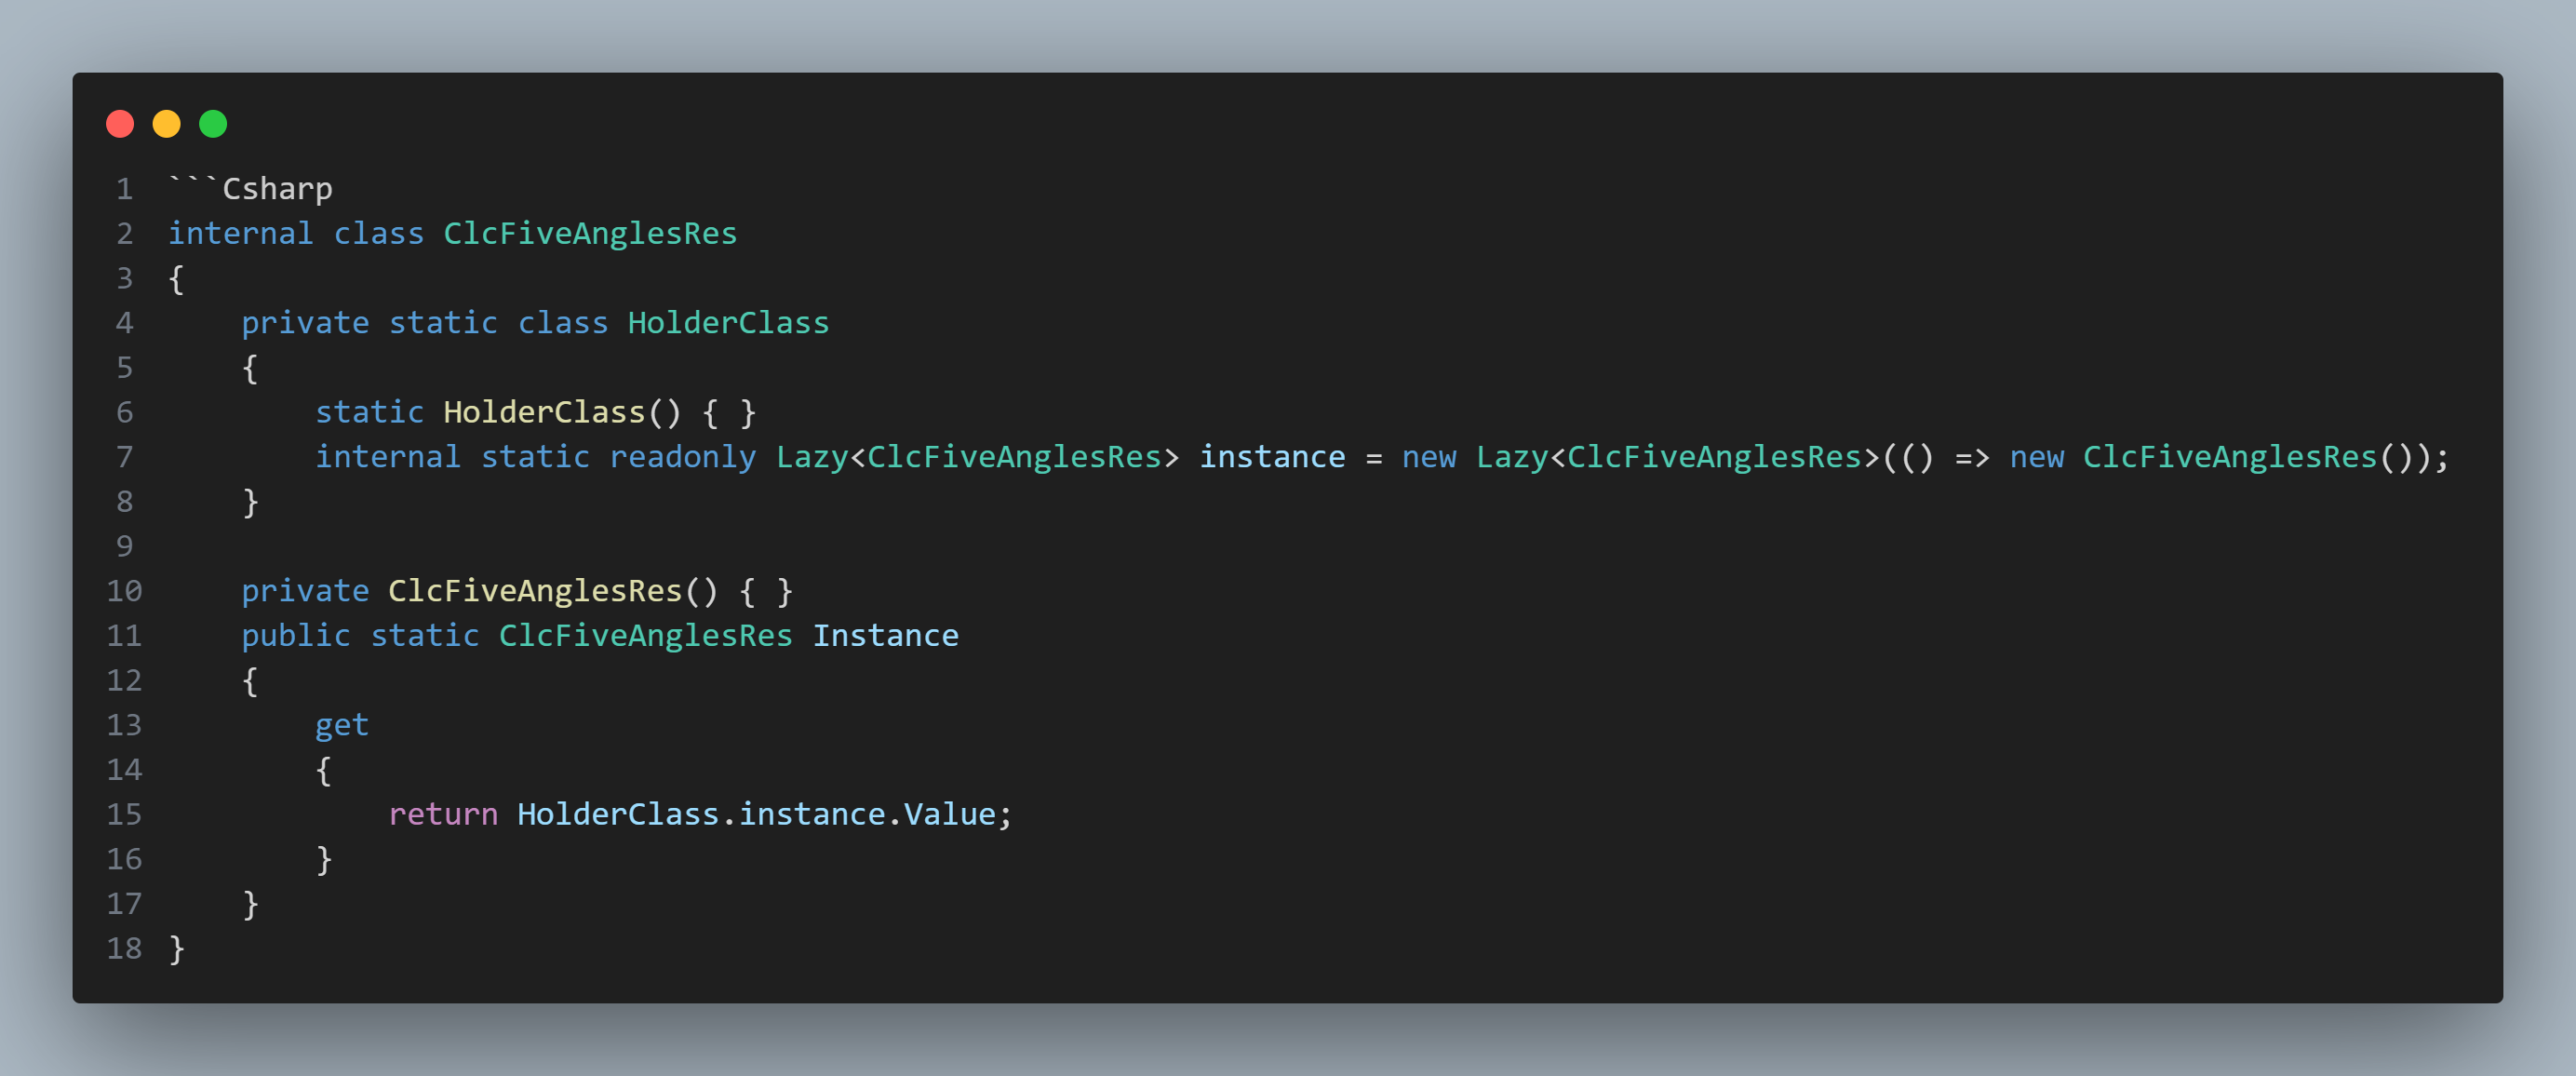Click line number 9 in the gutter
The width and height of the screenshot is (2576, 1076).
124,546
